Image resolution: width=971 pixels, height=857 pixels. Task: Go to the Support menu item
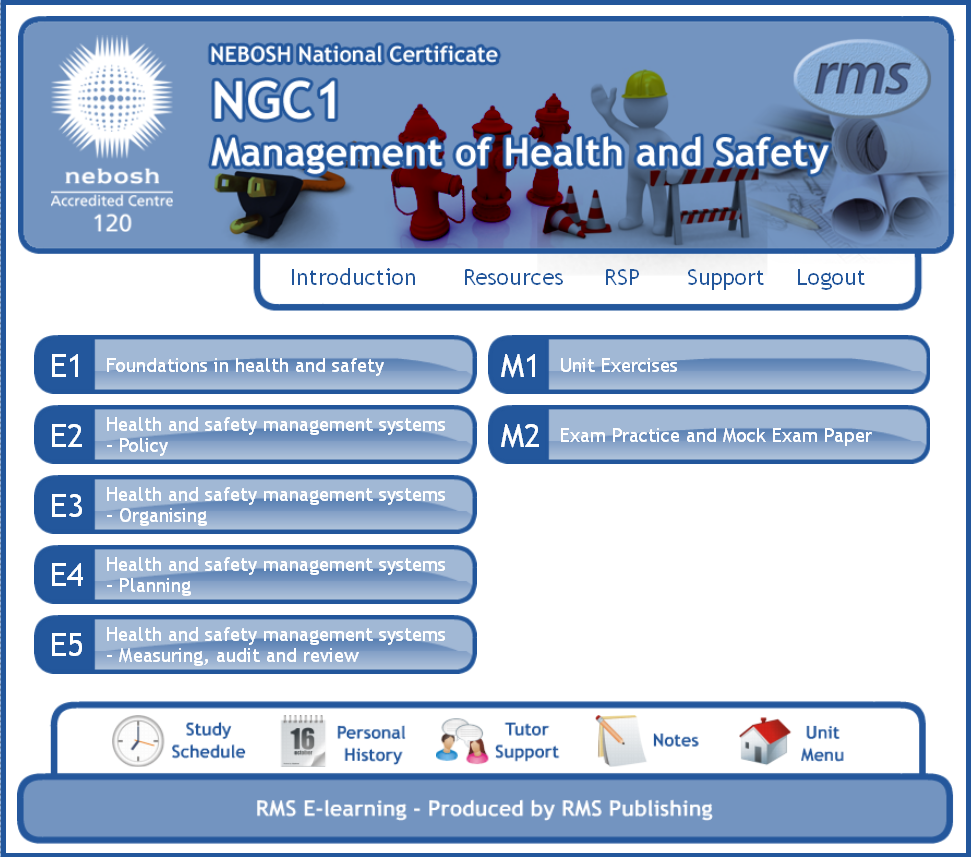tap(725, 278)
